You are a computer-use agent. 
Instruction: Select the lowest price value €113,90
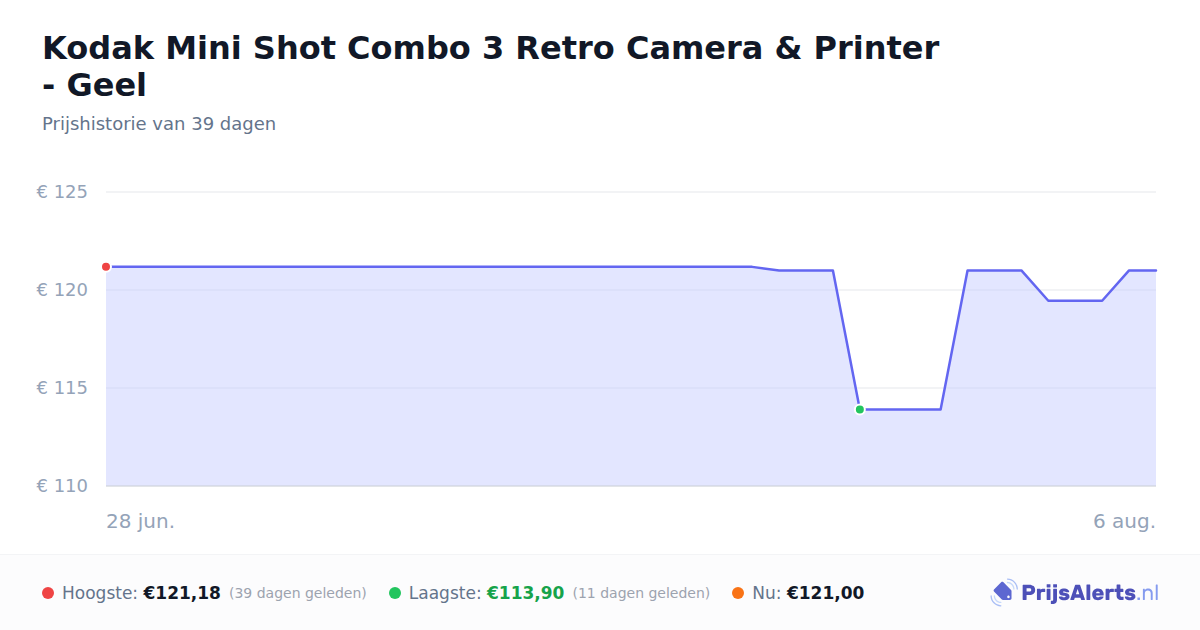click(525, 593)
